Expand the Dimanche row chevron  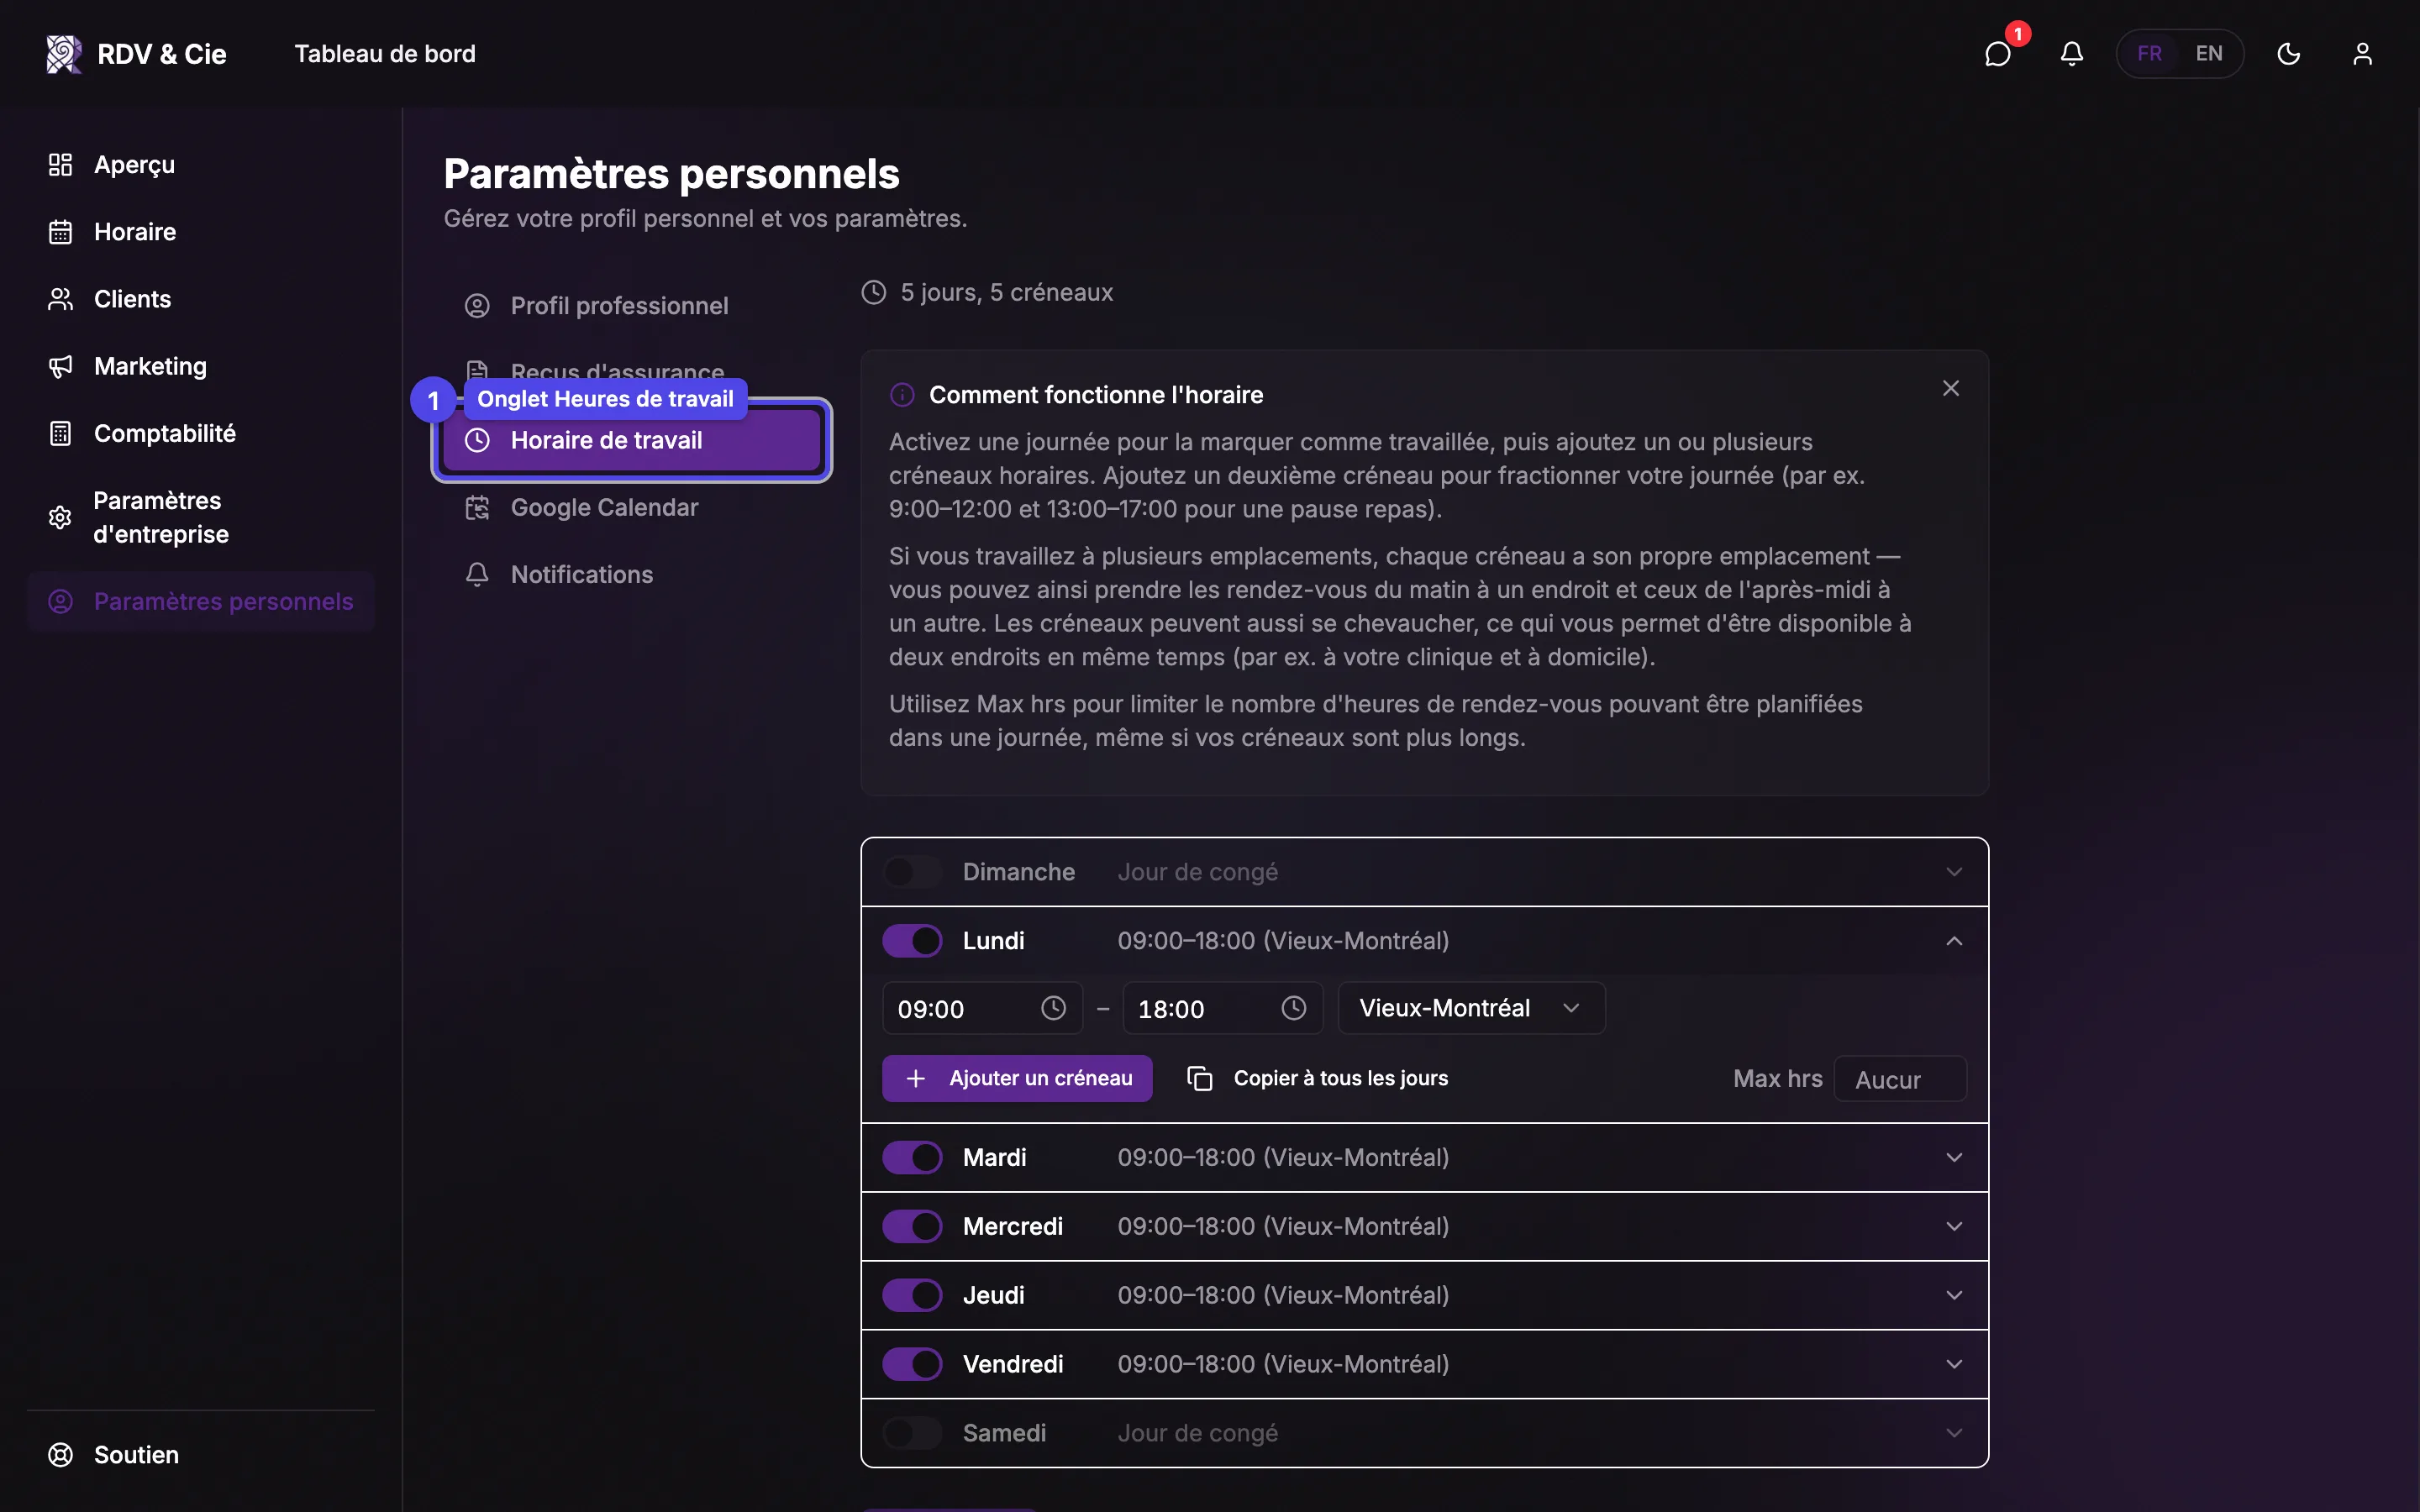[1954, 872]
